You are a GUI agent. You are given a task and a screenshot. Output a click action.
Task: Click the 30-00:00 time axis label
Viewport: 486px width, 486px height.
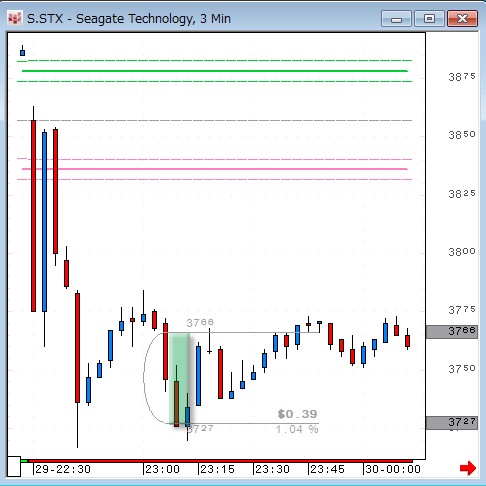pyautogui.click(x=393, y=469)
